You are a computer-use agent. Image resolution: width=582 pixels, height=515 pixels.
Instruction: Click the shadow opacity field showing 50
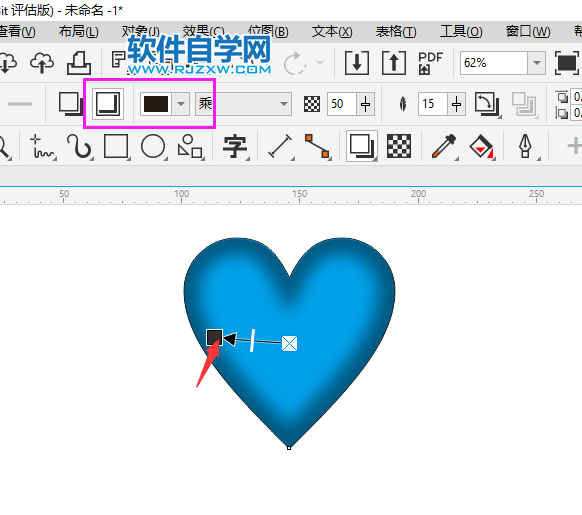[x=341, y=104]
